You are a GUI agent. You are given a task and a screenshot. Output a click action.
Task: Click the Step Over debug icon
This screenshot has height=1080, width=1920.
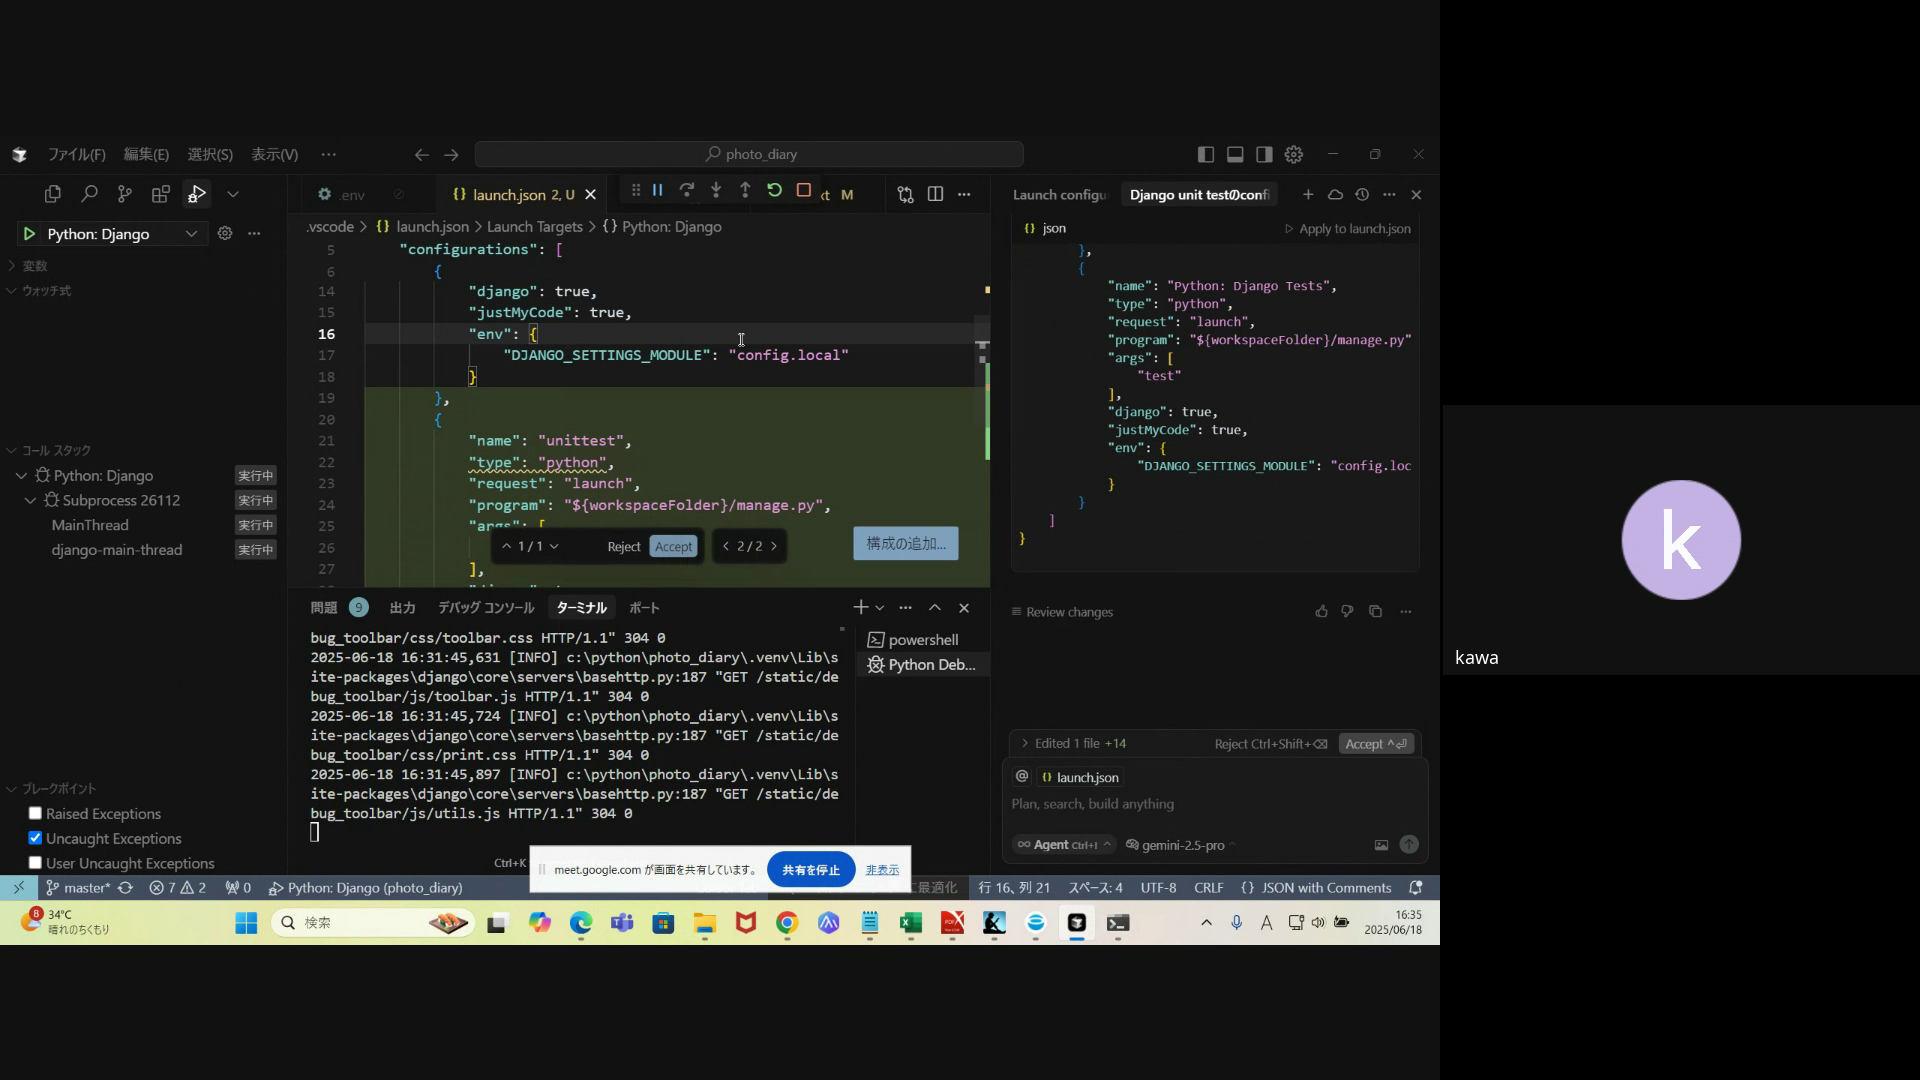[x=687, y=190]
